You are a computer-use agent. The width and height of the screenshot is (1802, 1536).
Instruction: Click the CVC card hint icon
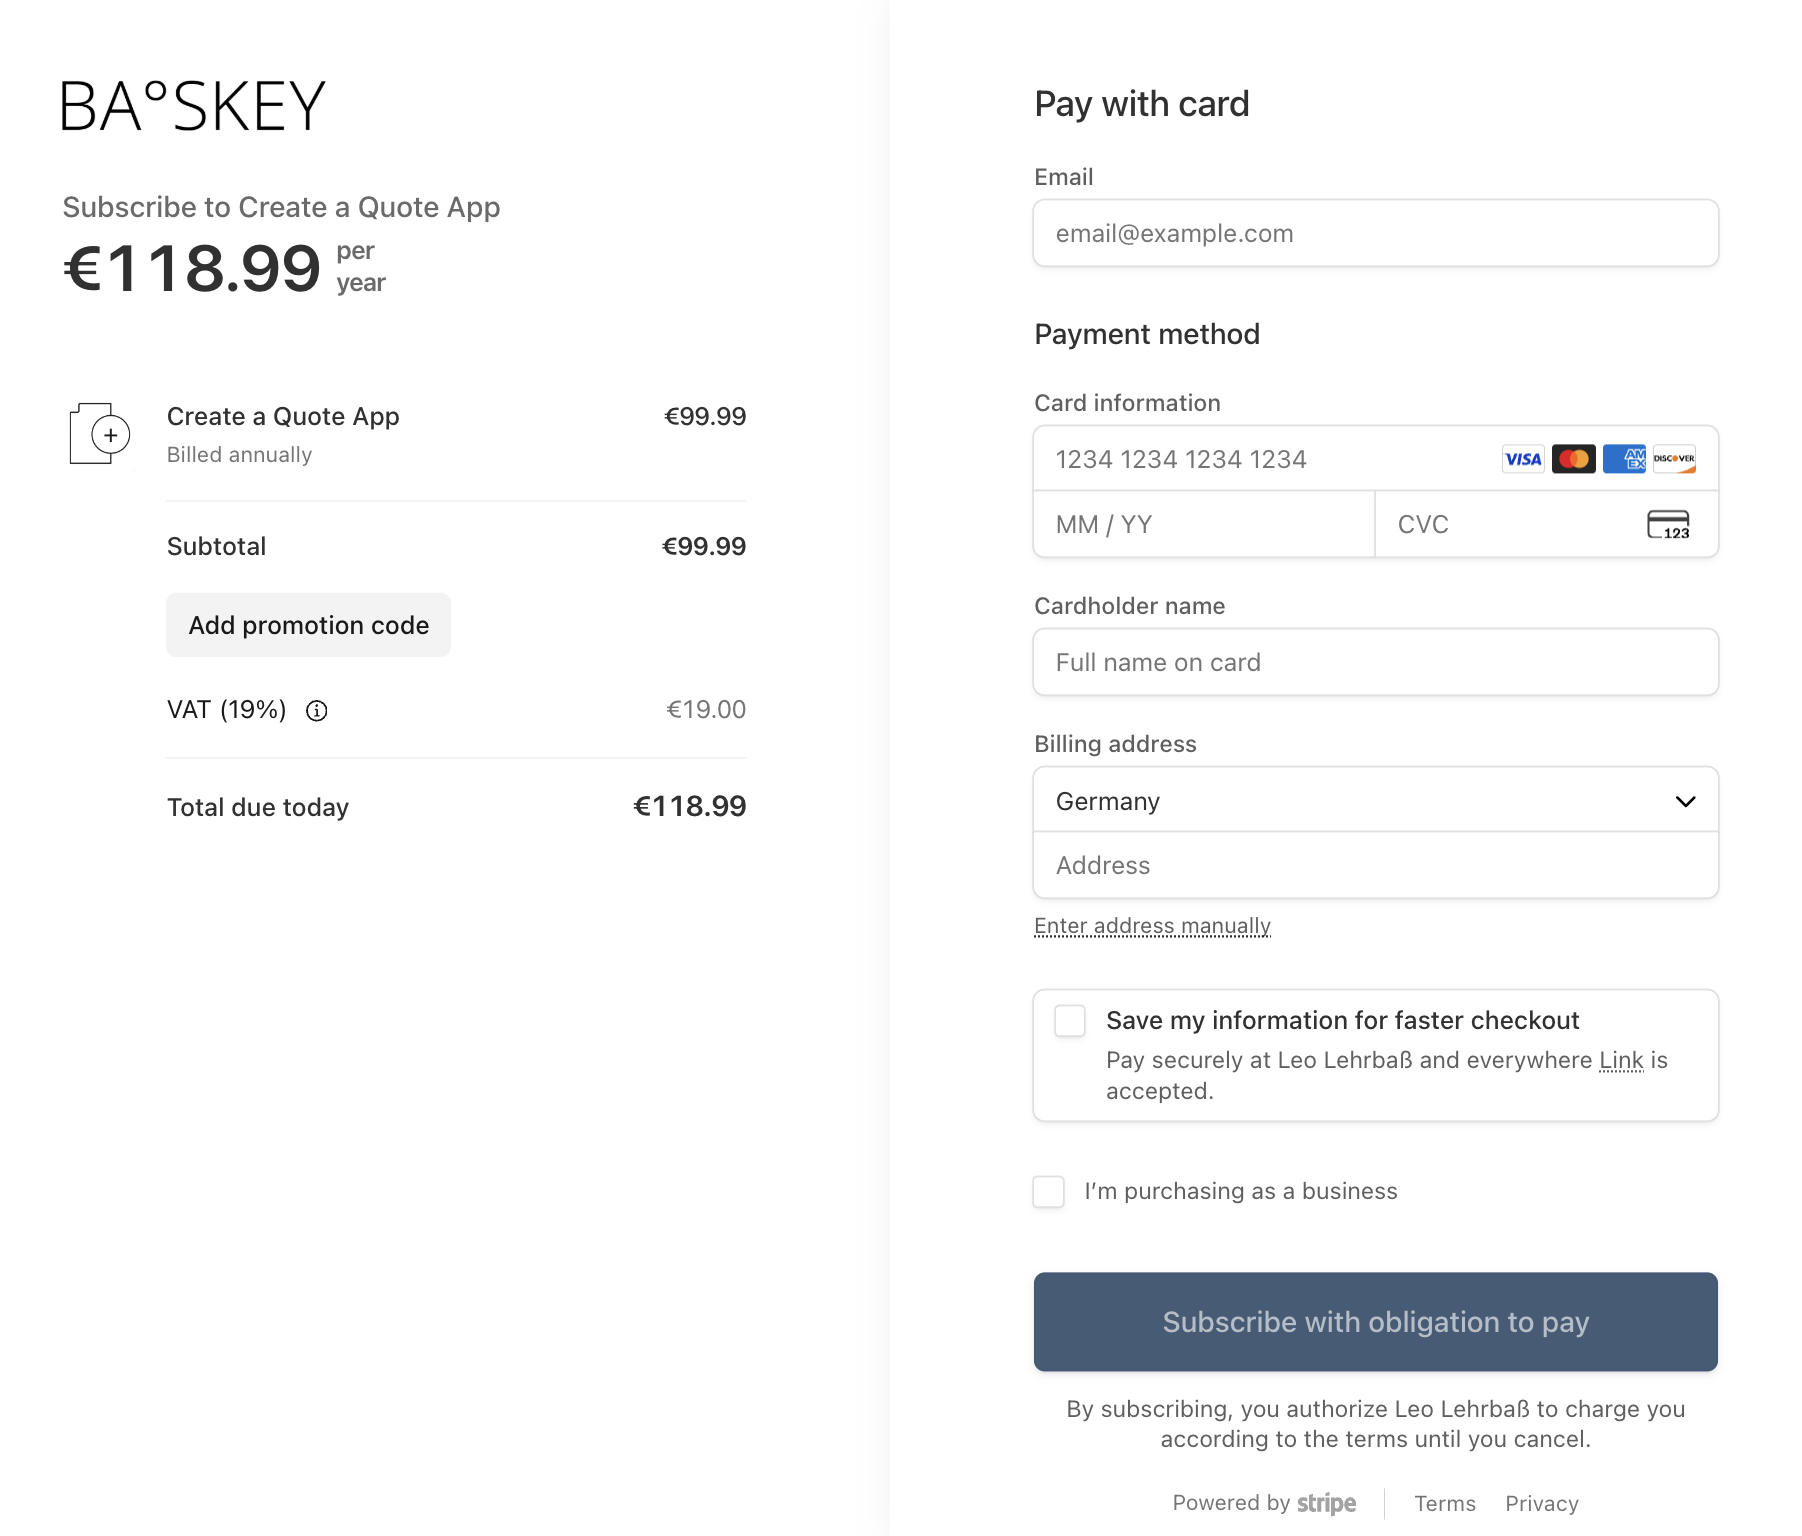tap(1668, 525)
